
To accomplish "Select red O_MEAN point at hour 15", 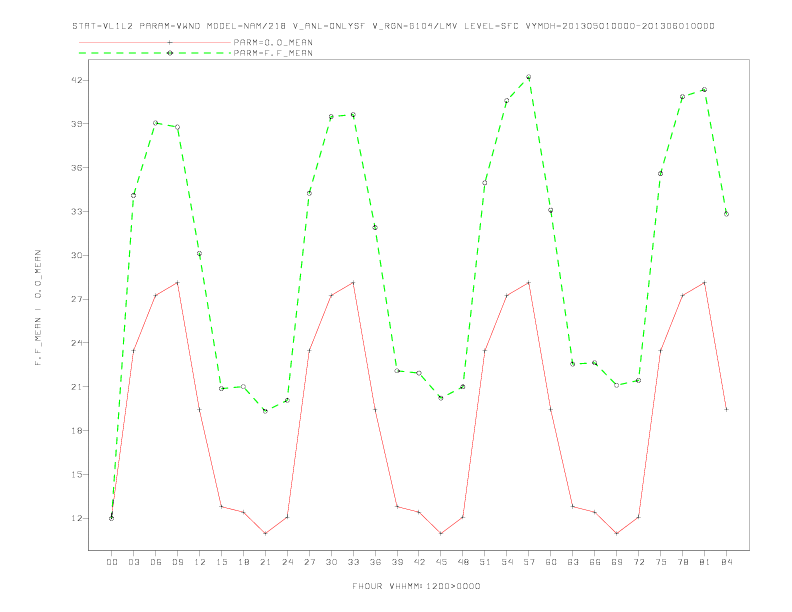I will tap(221, 506).
